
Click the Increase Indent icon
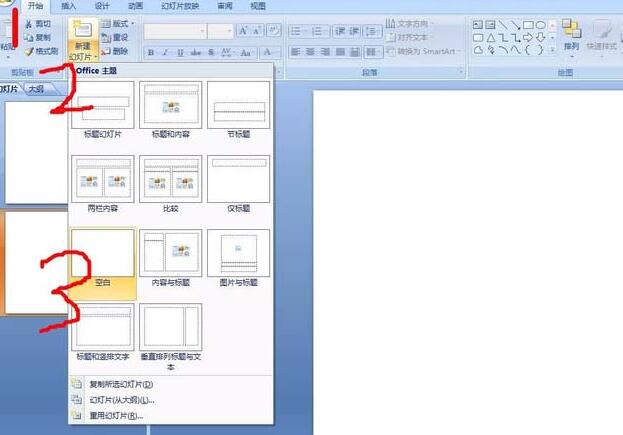click(x=354, y=31)
